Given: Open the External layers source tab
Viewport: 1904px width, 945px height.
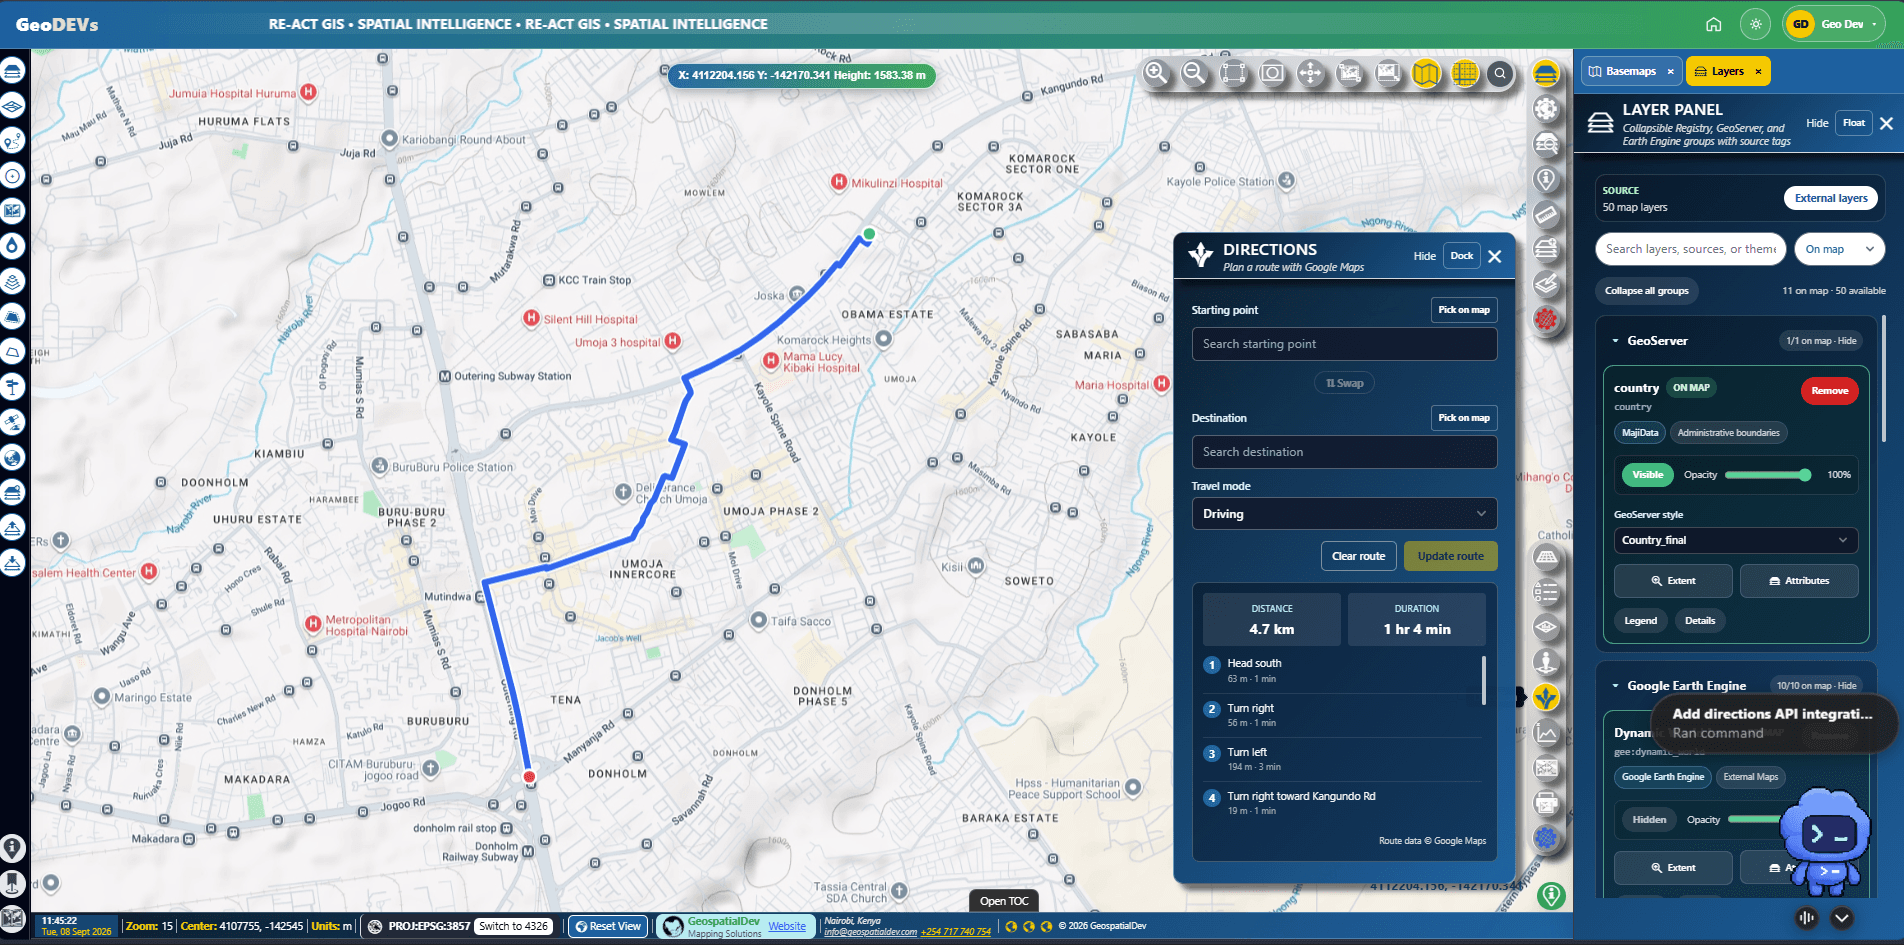Looking at the screenshot, I should 1831,198.
